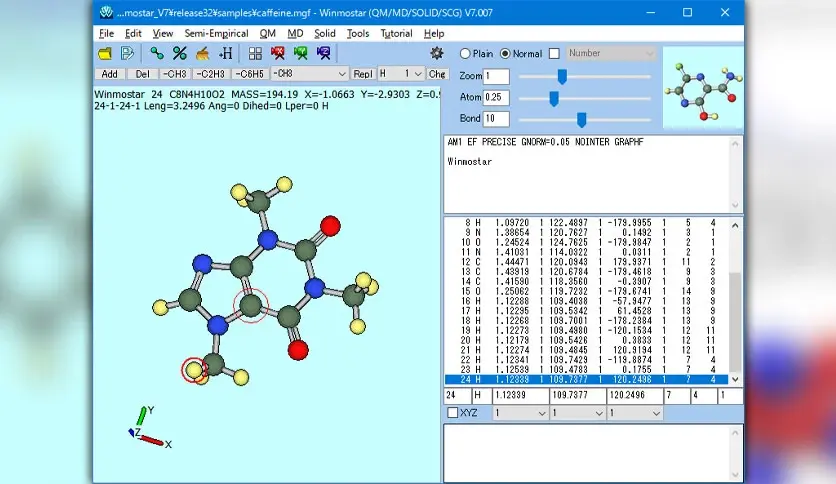This screenshot has width=836, height=484.
Task: Click the Zoom value input field
Action: coord(496,76)
